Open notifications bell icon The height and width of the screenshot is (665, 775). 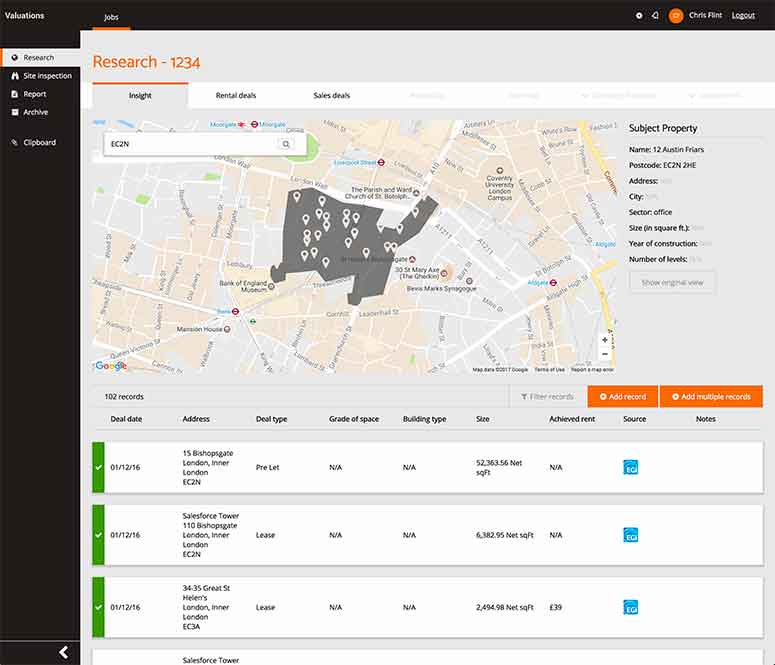click(655, 15)
